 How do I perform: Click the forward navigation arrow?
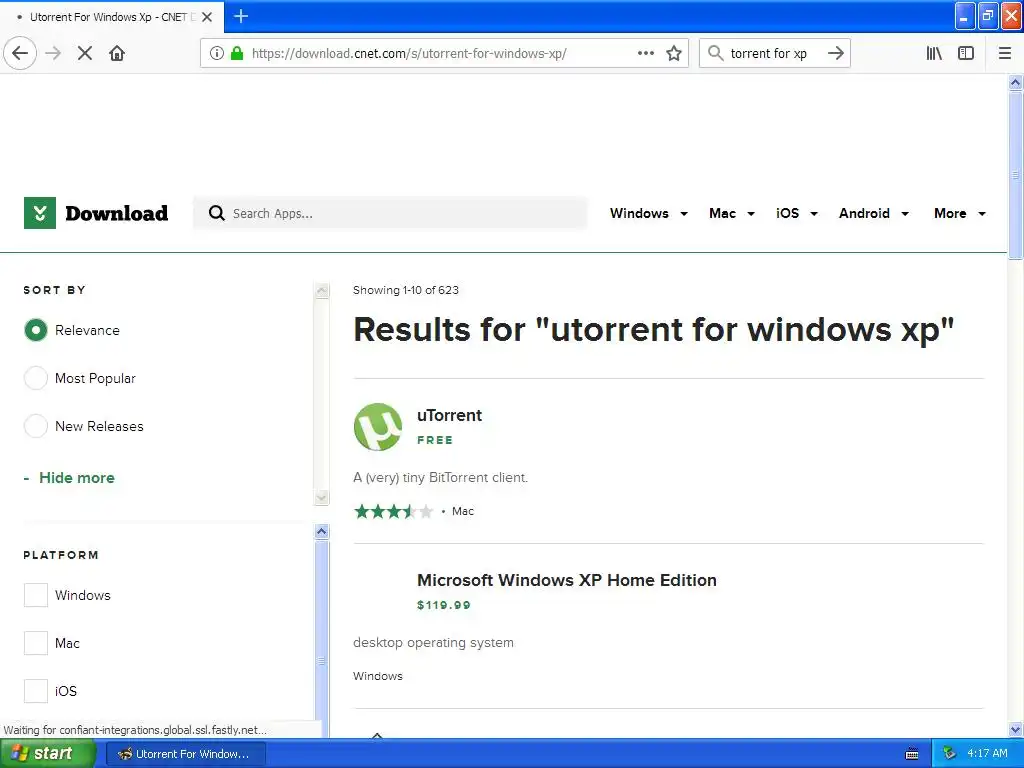click(53, 53)
